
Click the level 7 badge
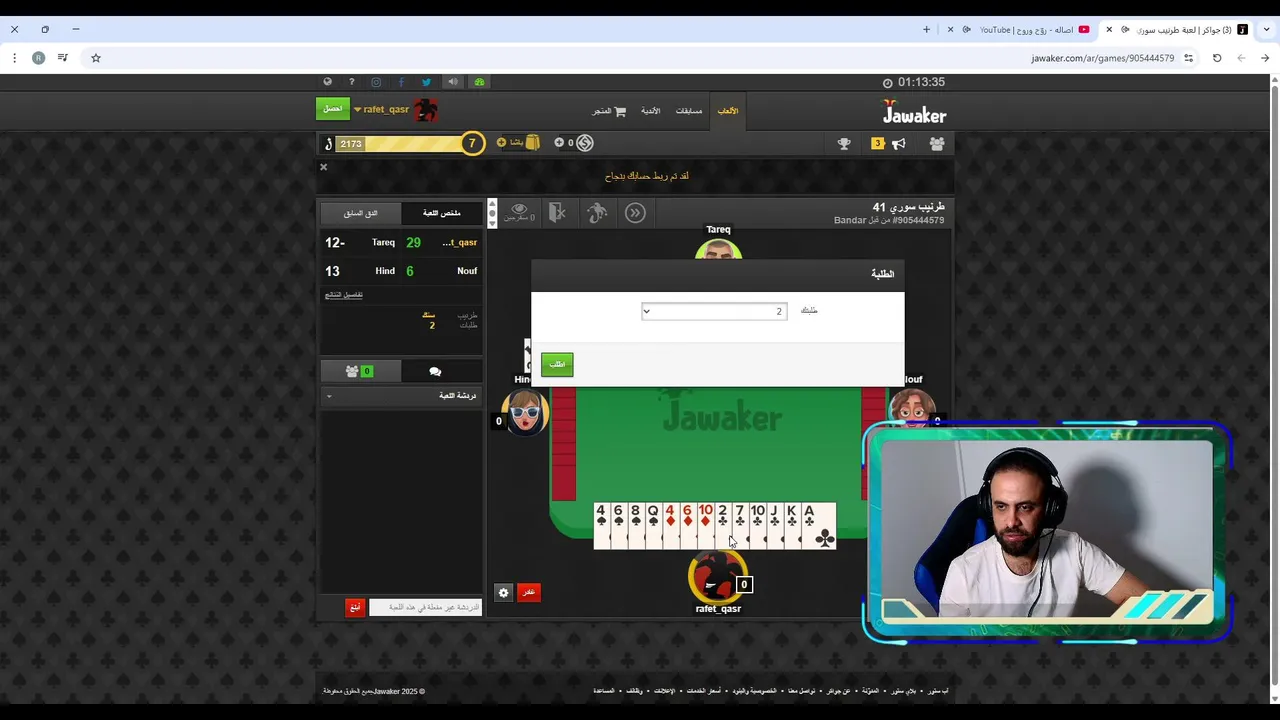click(472, 144)
